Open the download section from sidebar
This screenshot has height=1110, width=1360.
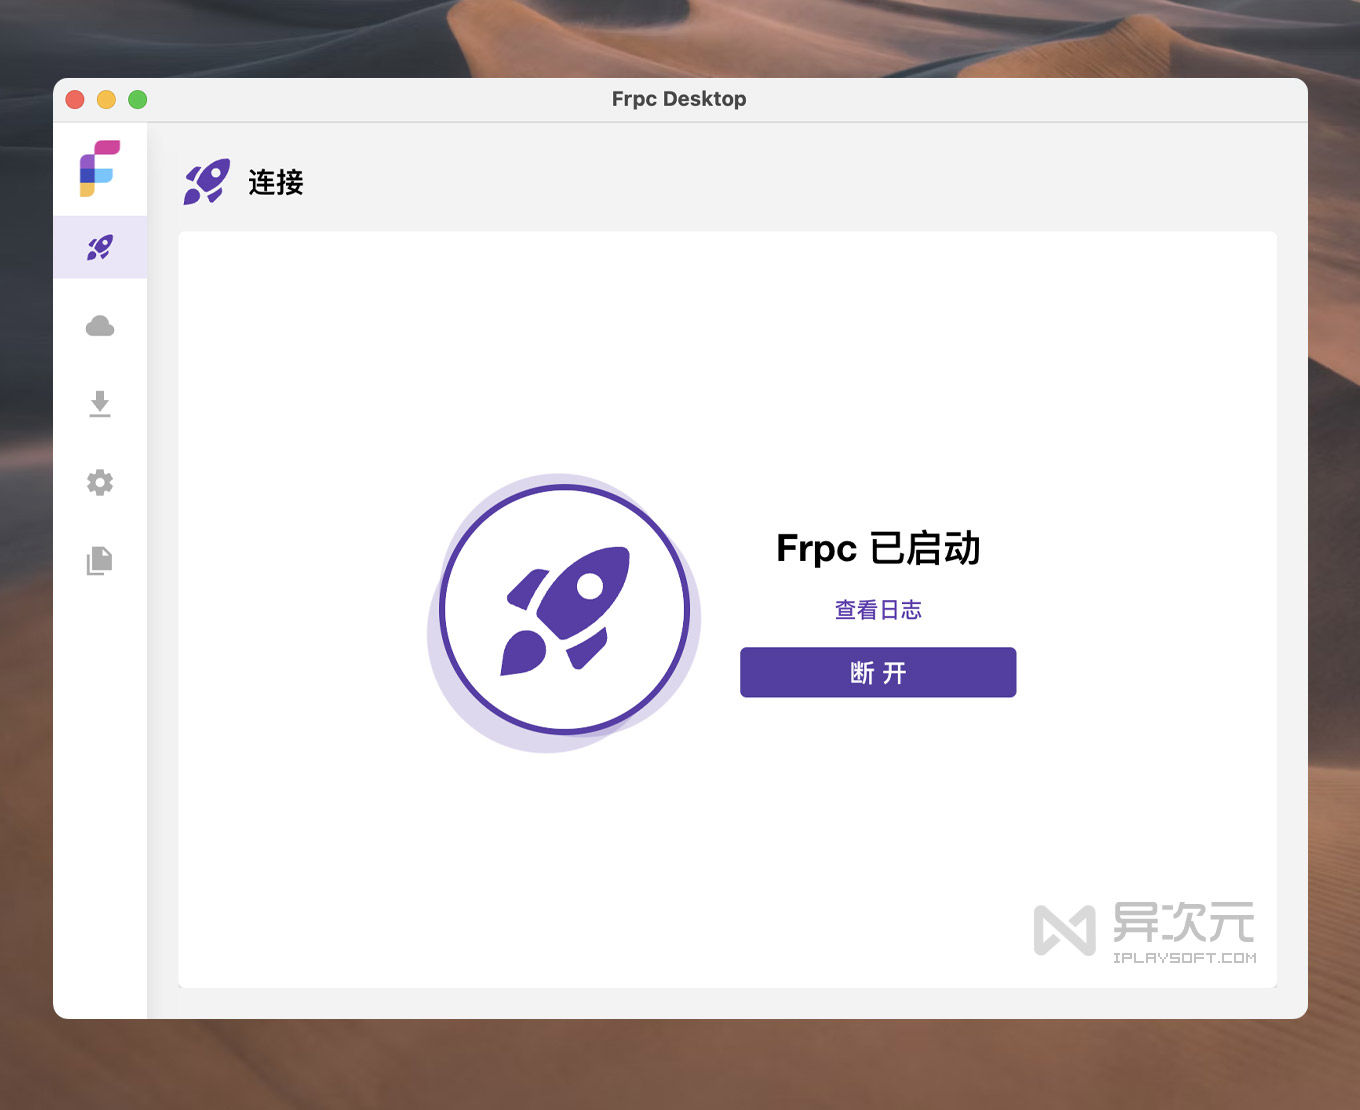click(x=100, y=404)
